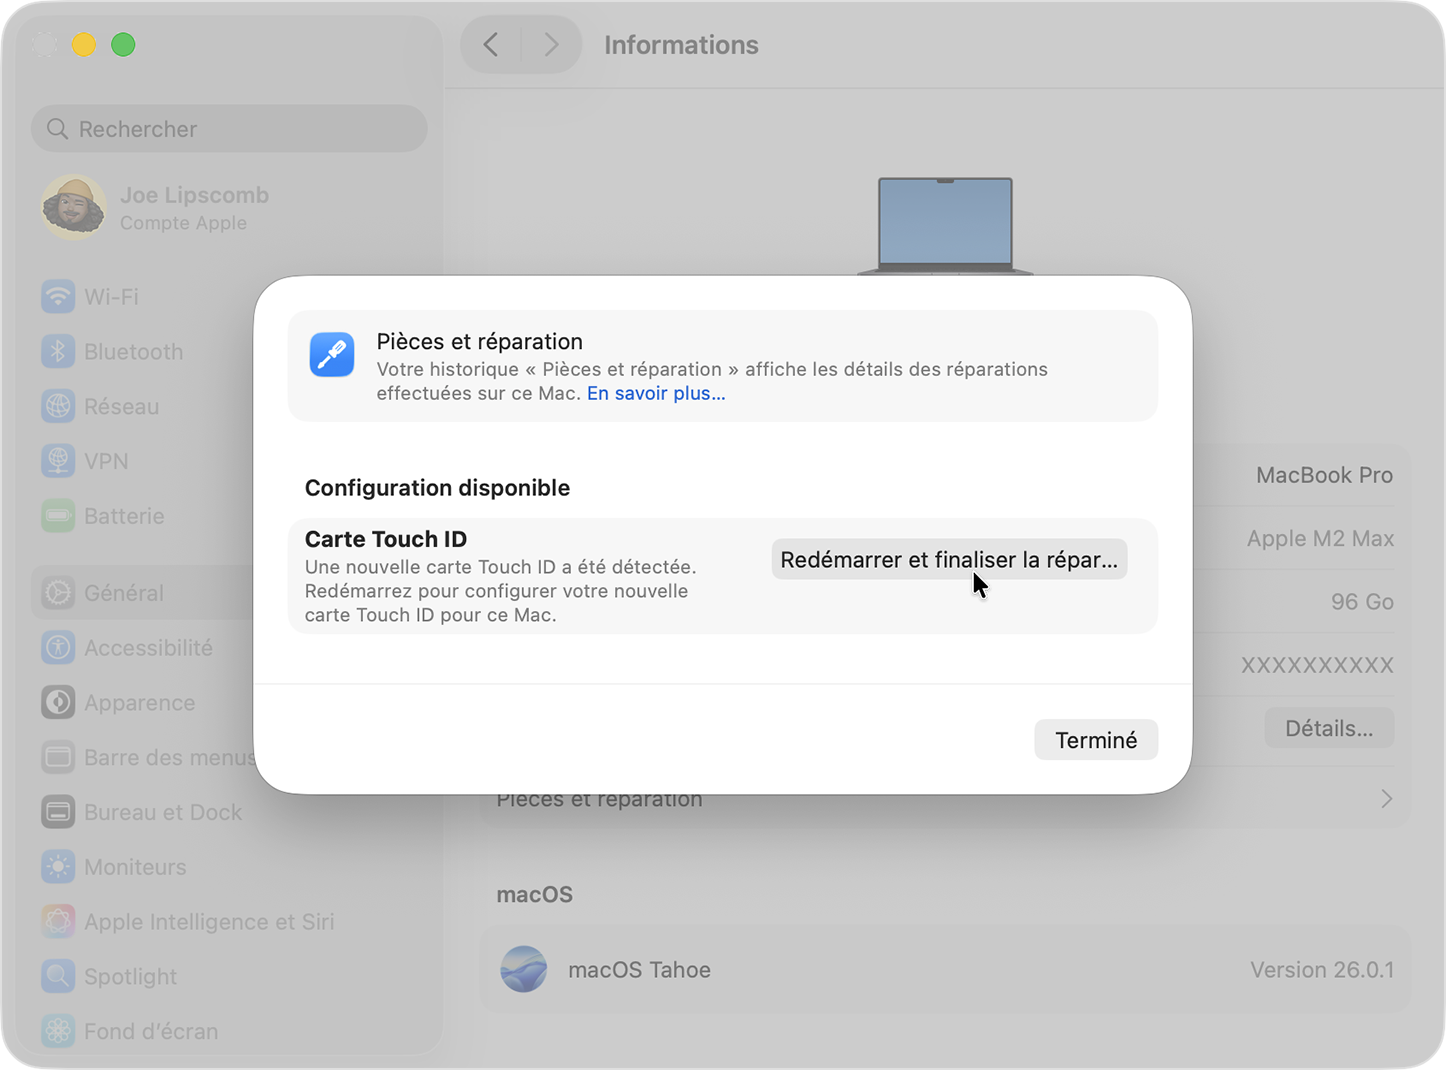
Task: Click the Apple Intelligence et Siri icon
Action: point(58,922)
